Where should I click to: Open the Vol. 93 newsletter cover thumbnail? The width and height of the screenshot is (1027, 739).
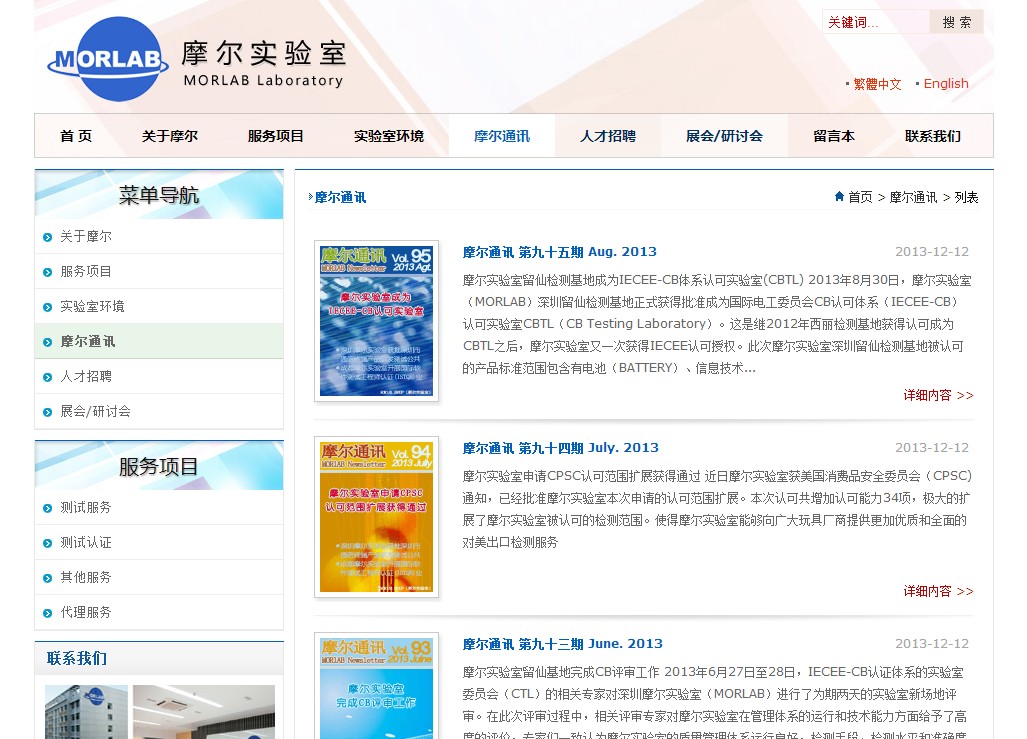(x=377, y=686)
